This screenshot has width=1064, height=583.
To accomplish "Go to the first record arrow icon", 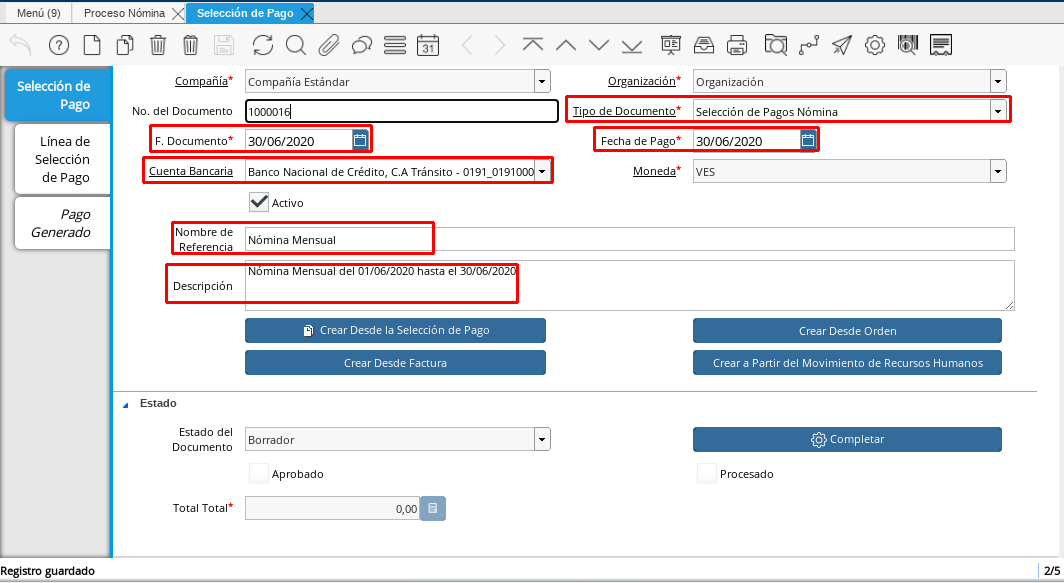I will coord(533,45).
